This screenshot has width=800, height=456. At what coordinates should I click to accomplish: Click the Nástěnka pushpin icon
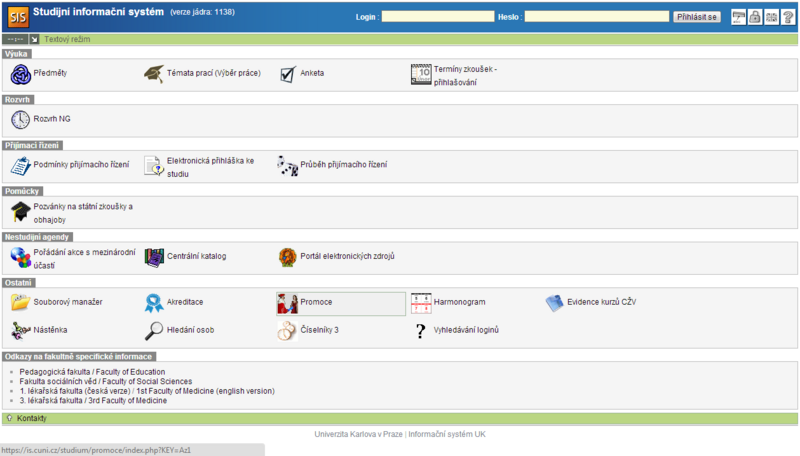(20, 330)
